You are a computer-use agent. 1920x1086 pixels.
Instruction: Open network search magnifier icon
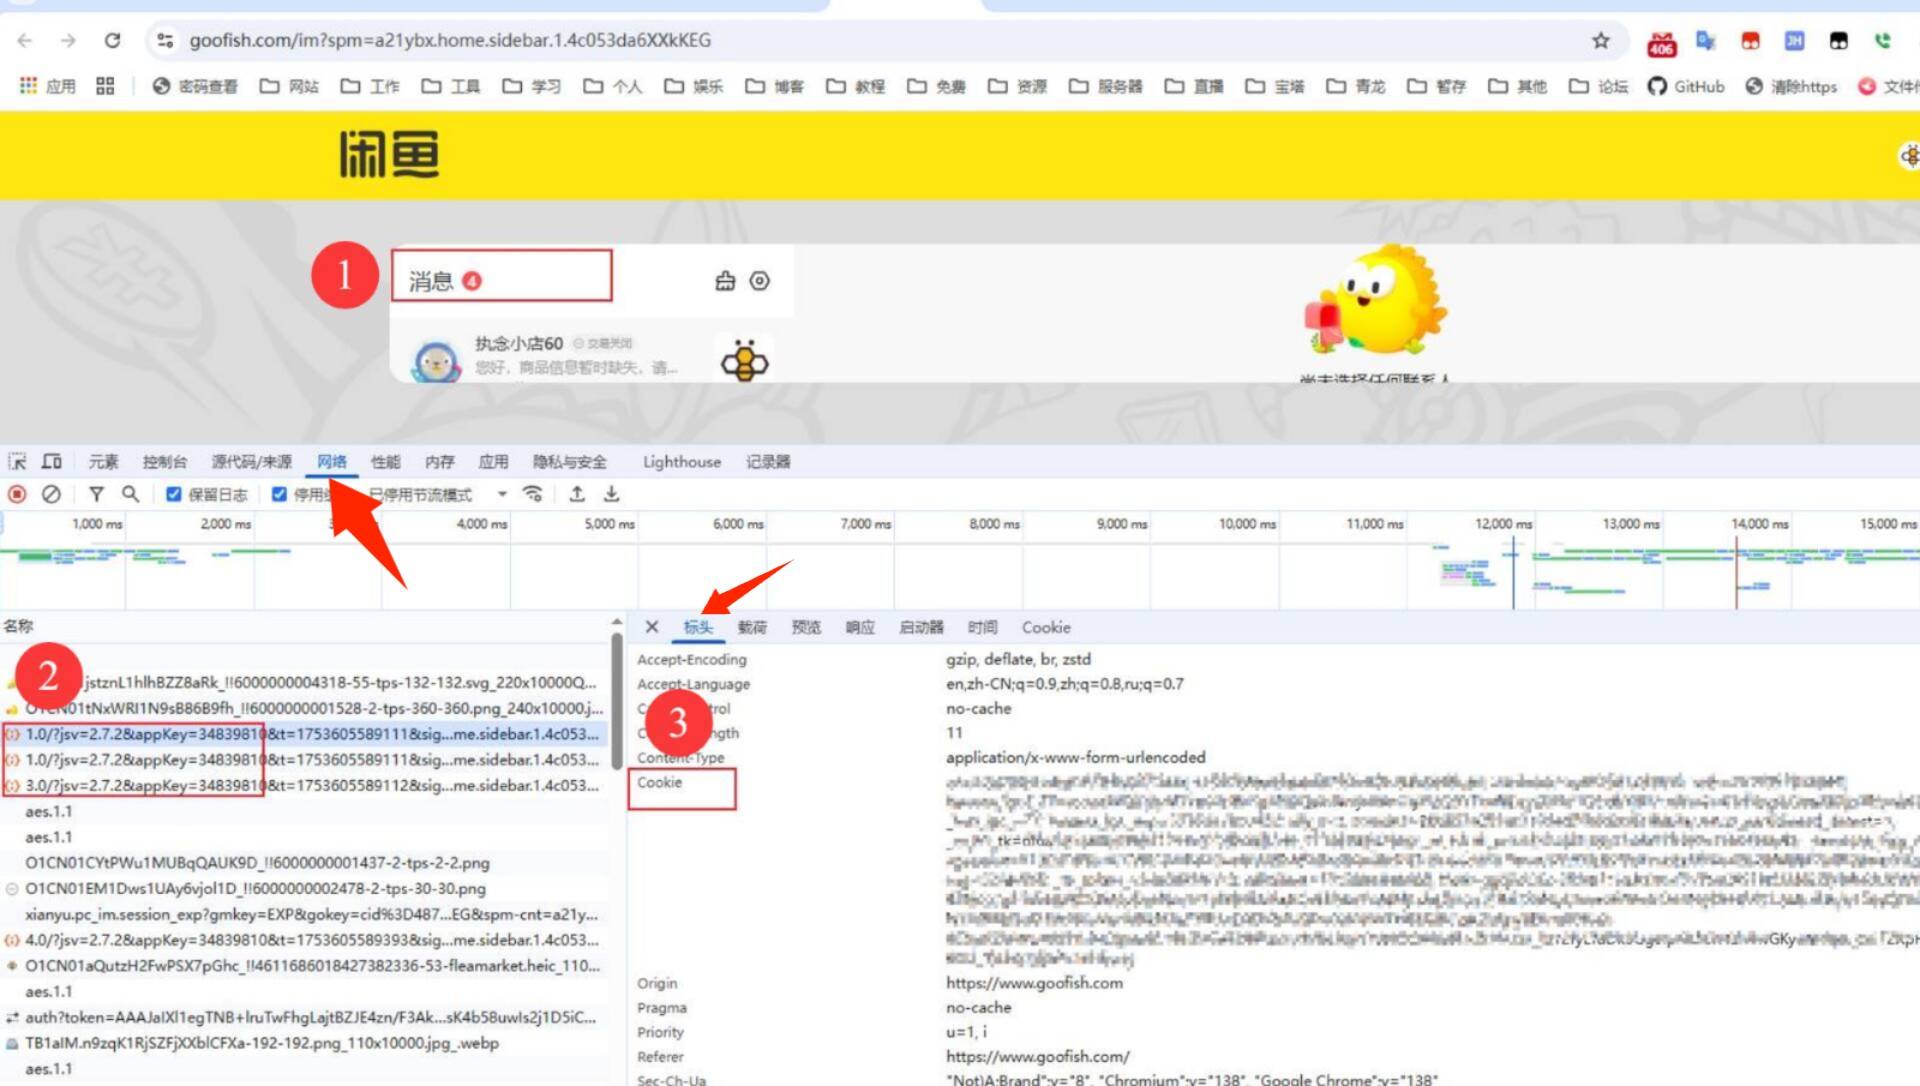[130, 494]
